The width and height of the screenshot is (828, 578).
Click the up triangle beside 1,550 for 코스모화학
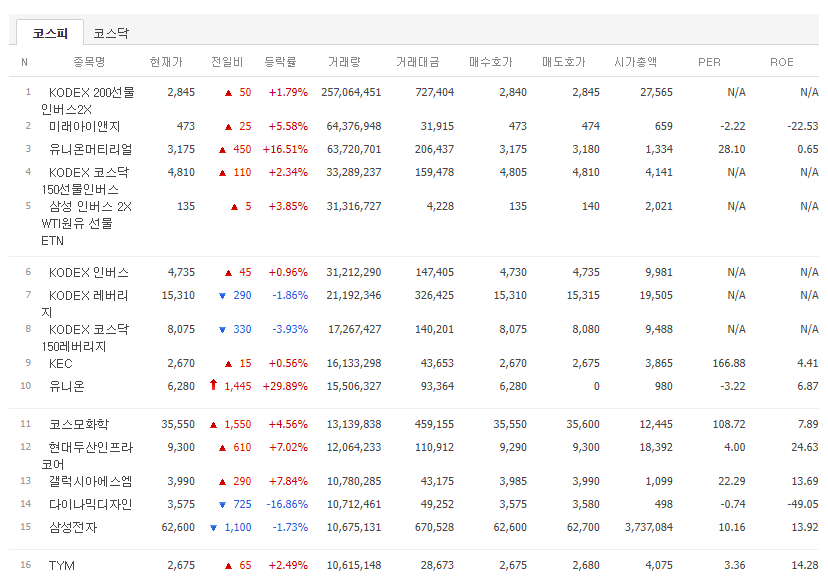[213, 424]
